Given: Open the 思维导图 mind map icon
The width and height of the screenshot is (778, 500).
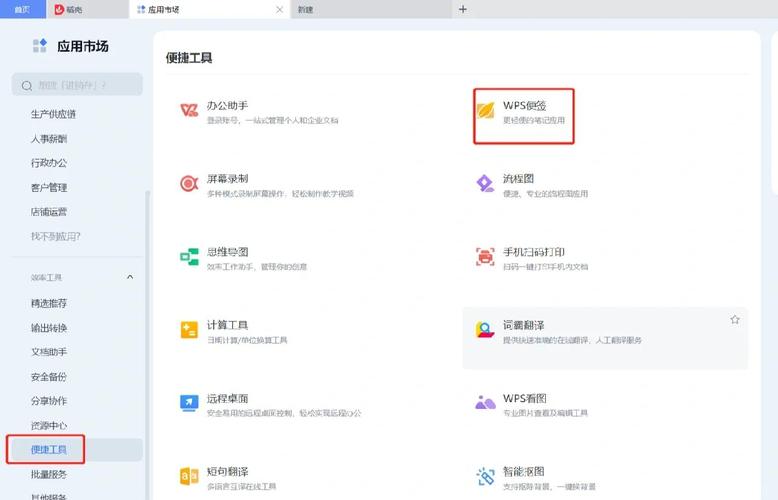Looking at the screenshot, I should (x=189, y=257).
